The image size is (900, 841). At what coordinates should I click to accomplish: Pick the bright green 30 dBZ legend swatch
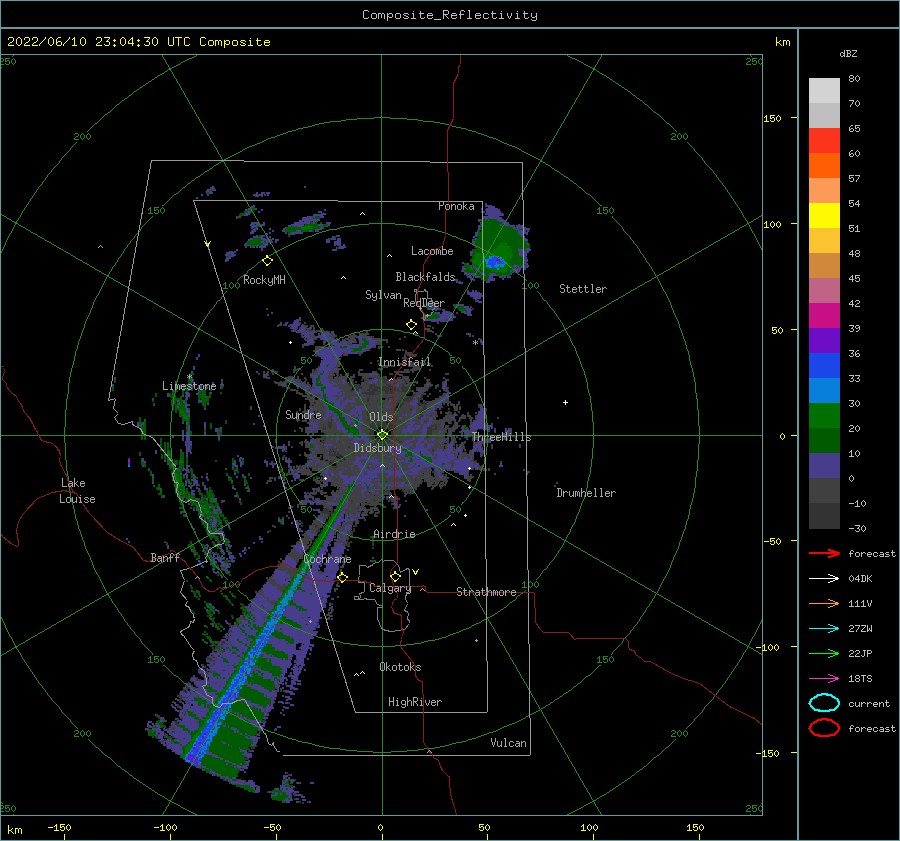pos(824,415)
